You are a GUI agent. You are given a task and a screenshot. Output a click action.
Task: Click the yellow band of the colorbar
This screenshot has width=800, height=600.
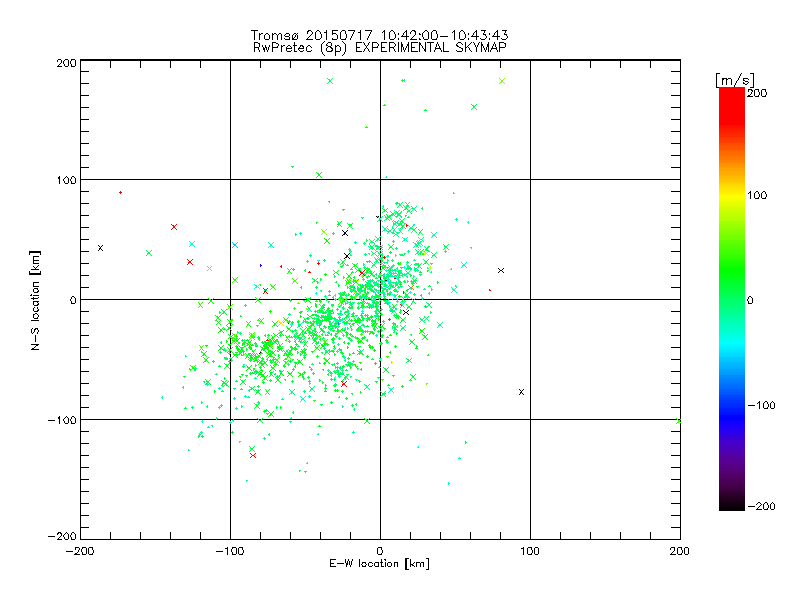732,196
